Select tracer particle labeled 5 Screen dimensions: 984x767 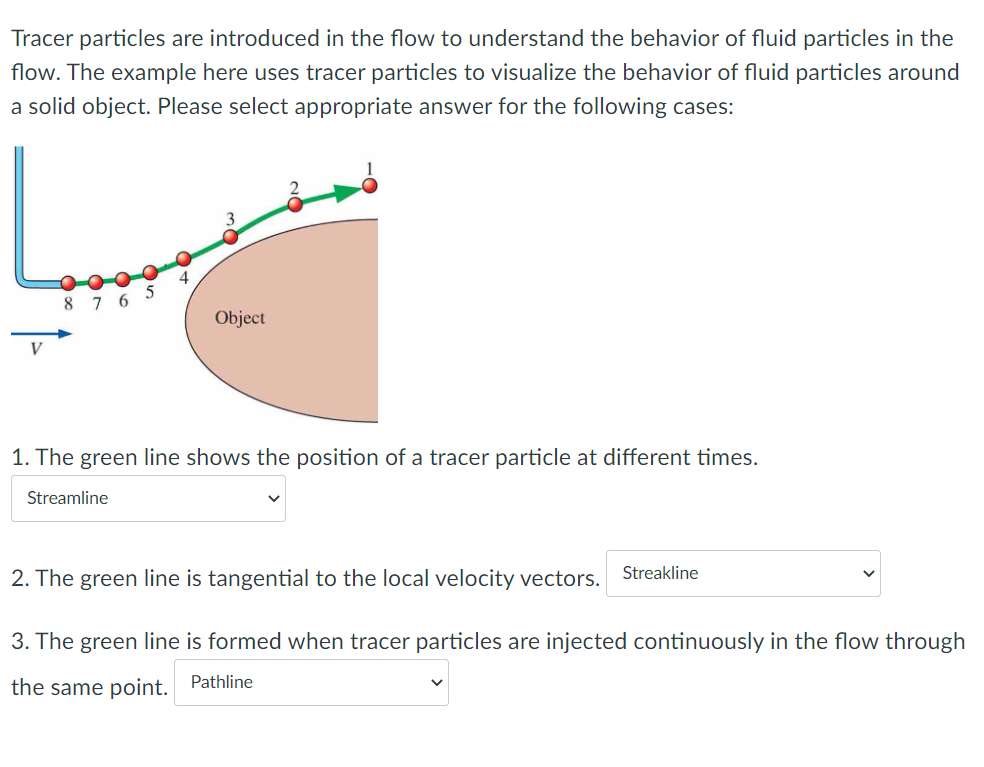point(151,271)
